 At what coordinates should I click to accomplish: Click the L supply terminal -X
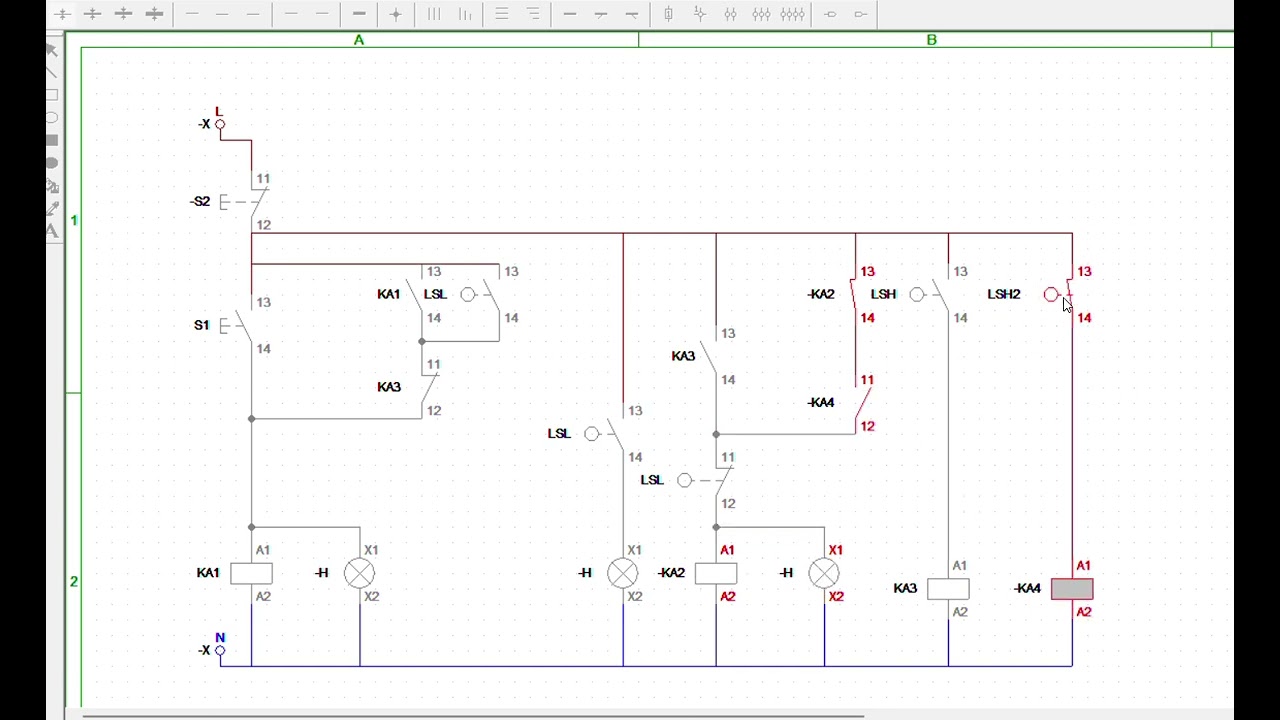[220, 124]
